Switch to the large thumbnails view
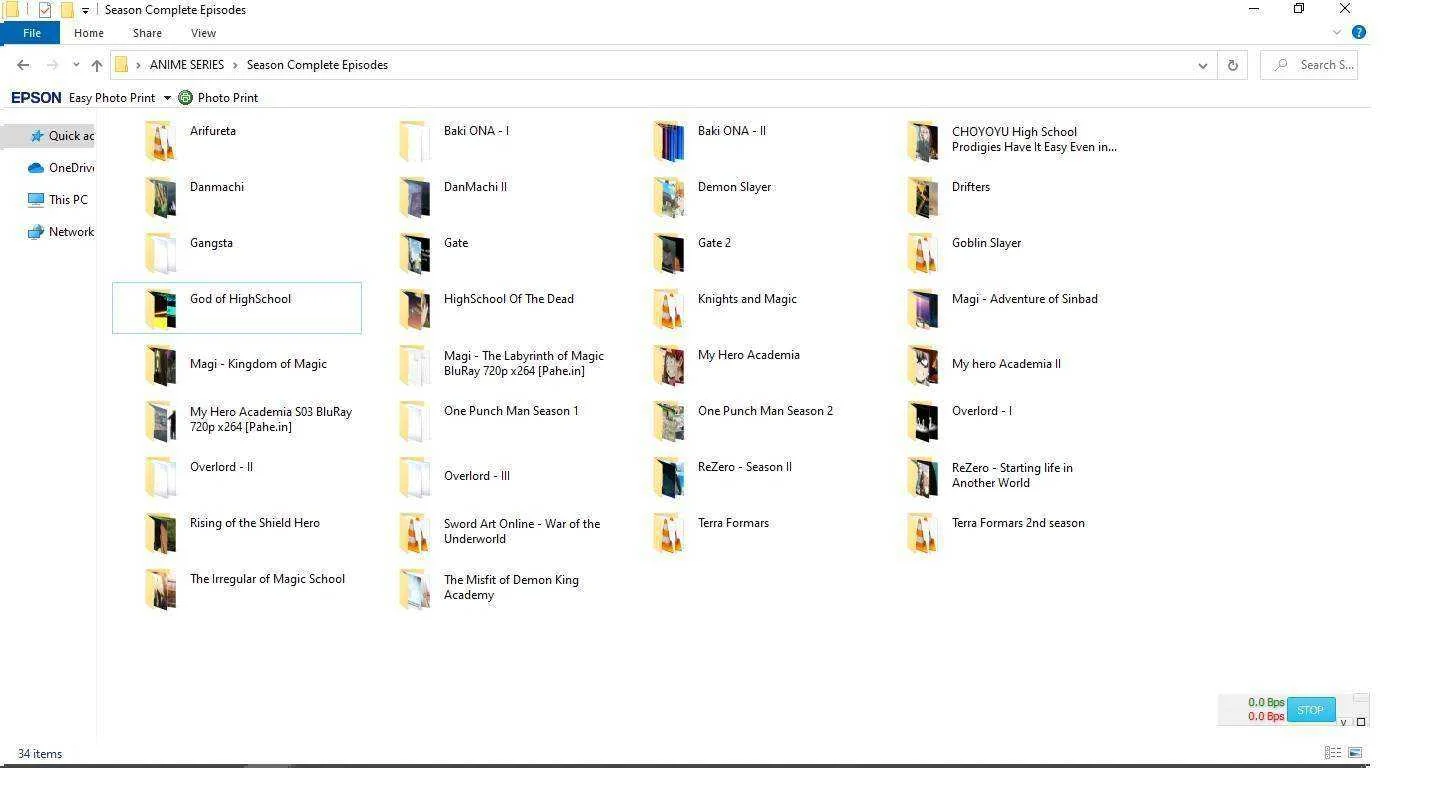This screenshot has width=1440, height=809. coord(1355,753)
